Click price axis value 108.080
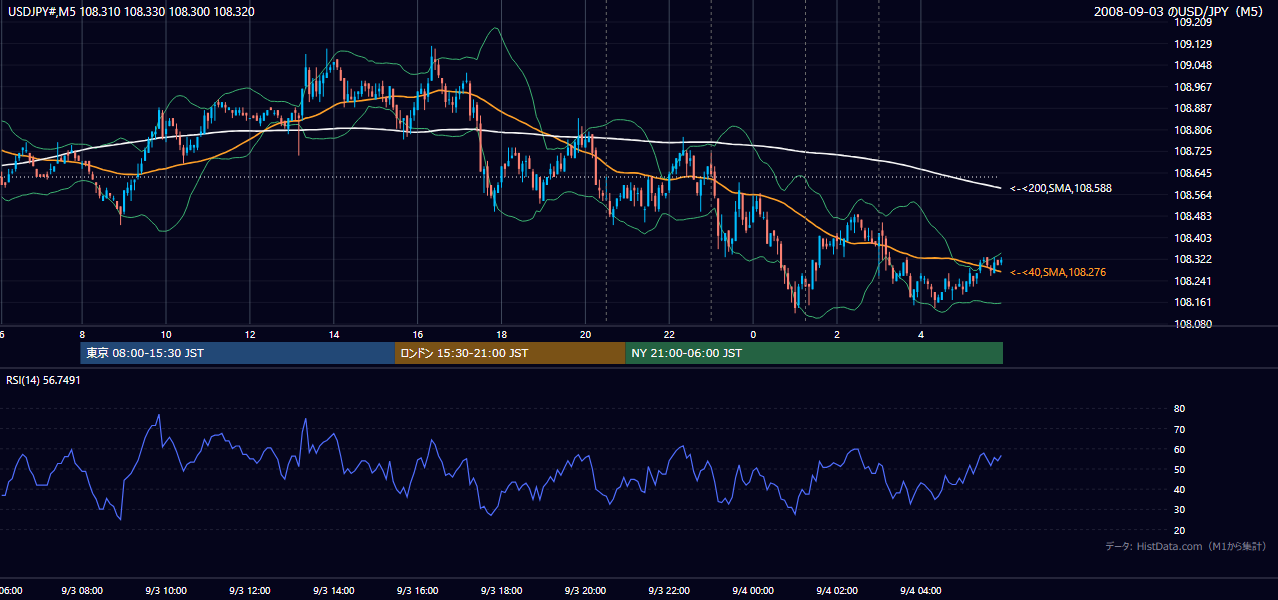The image size is (1278, 600). click(1193, 324)
